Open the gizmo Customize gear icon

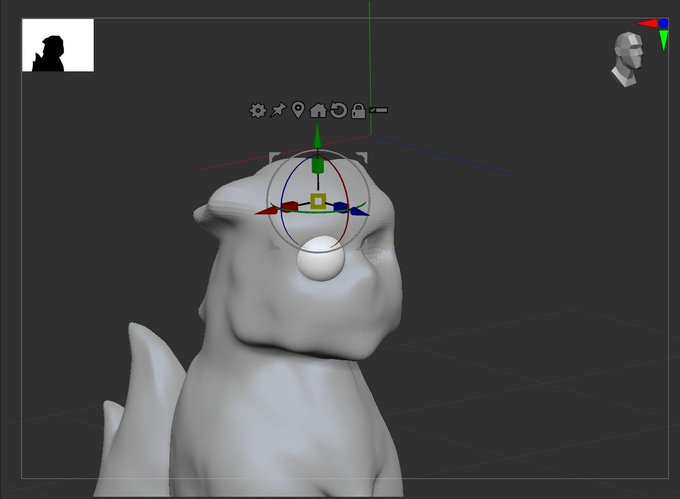click(258, 111)
